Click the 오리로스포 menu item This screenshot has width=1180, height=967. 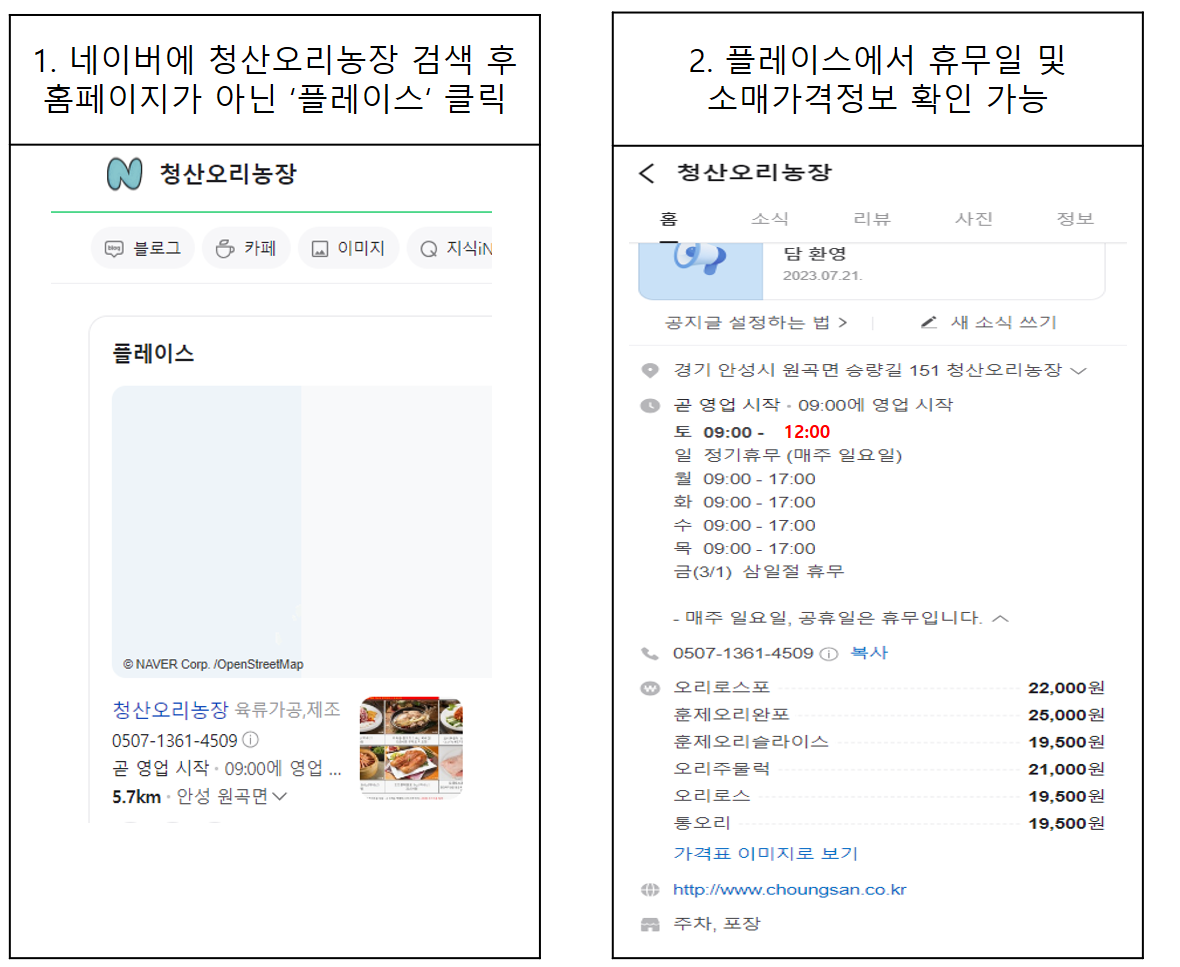point(721,688)
